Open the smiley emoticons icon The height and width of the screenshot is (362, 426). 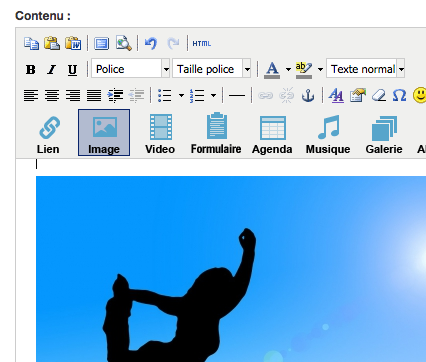(x=419, y=96)
